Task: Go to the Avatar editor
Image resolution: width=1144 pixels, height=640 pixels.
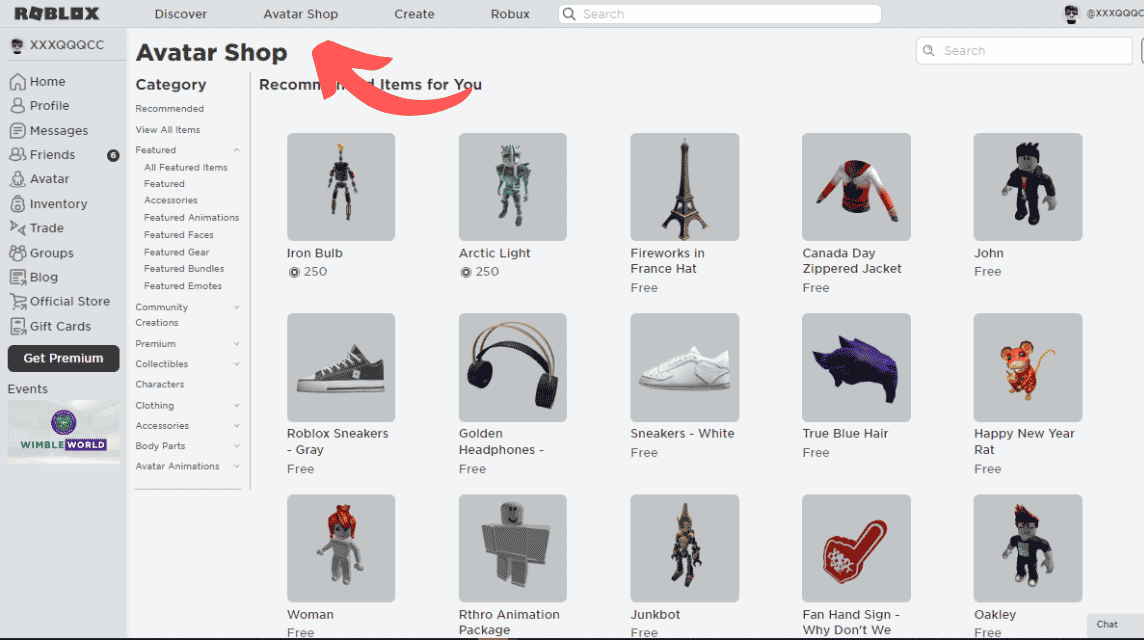Action: click(x=40, y=179)
